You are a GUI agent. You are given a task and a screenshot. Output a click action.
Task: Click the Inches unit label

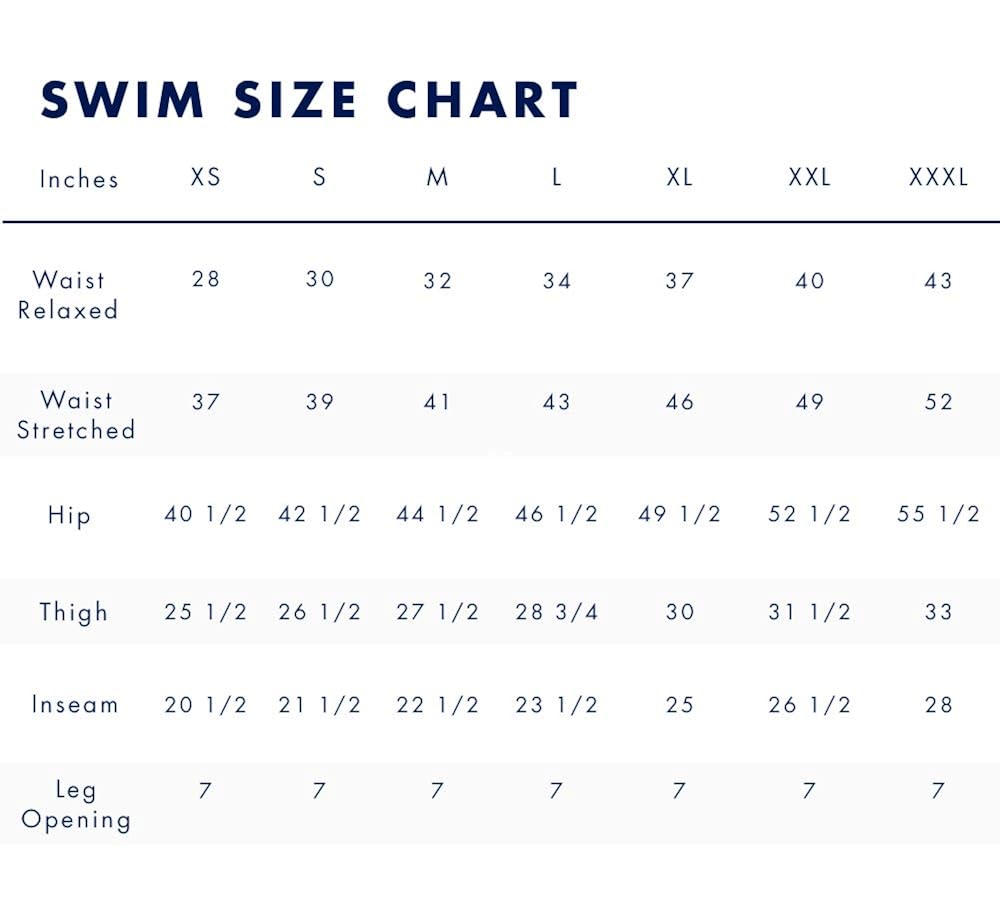(79, 180)
